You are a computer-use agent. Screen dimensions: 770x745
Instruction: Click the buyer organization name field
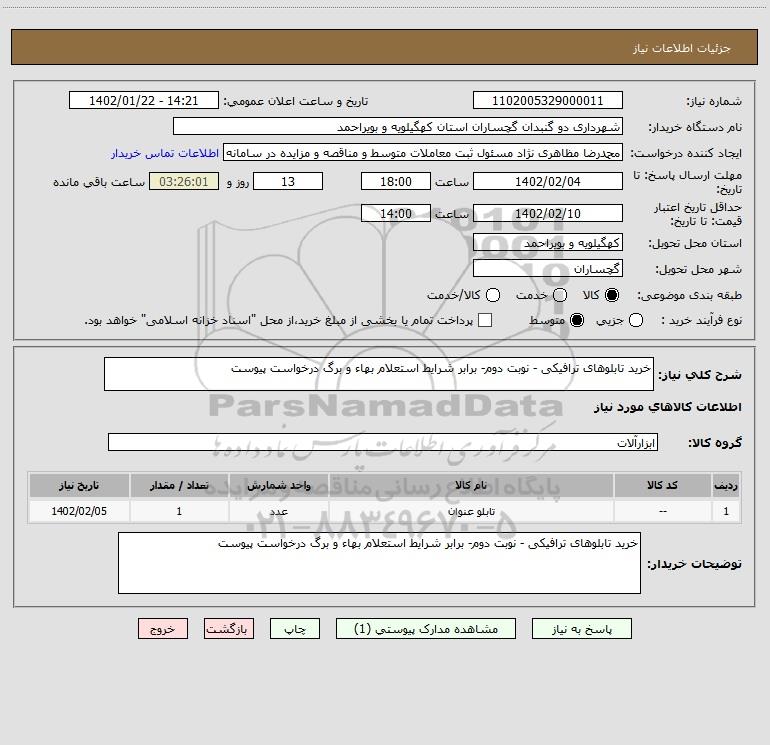point(398,127)
